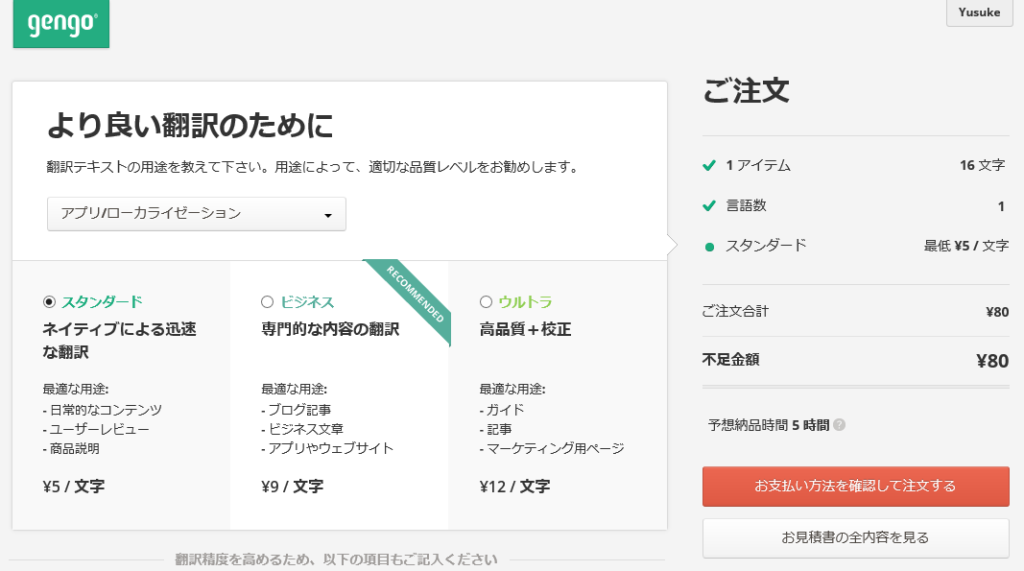The height and width of the screenshot is (571, 1024).
Task: Select the ビジネス radio button
Action: (267, 302)
